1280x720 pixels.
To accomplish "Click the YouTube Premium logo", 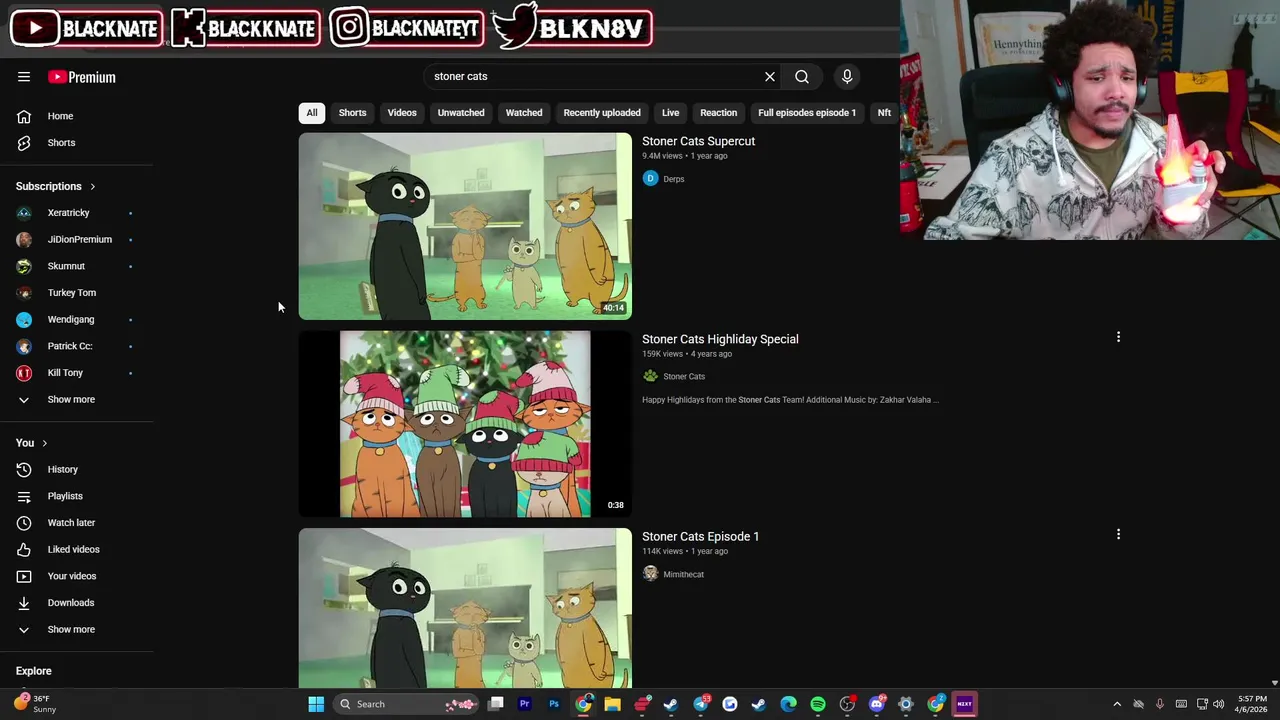I will 82,77.
